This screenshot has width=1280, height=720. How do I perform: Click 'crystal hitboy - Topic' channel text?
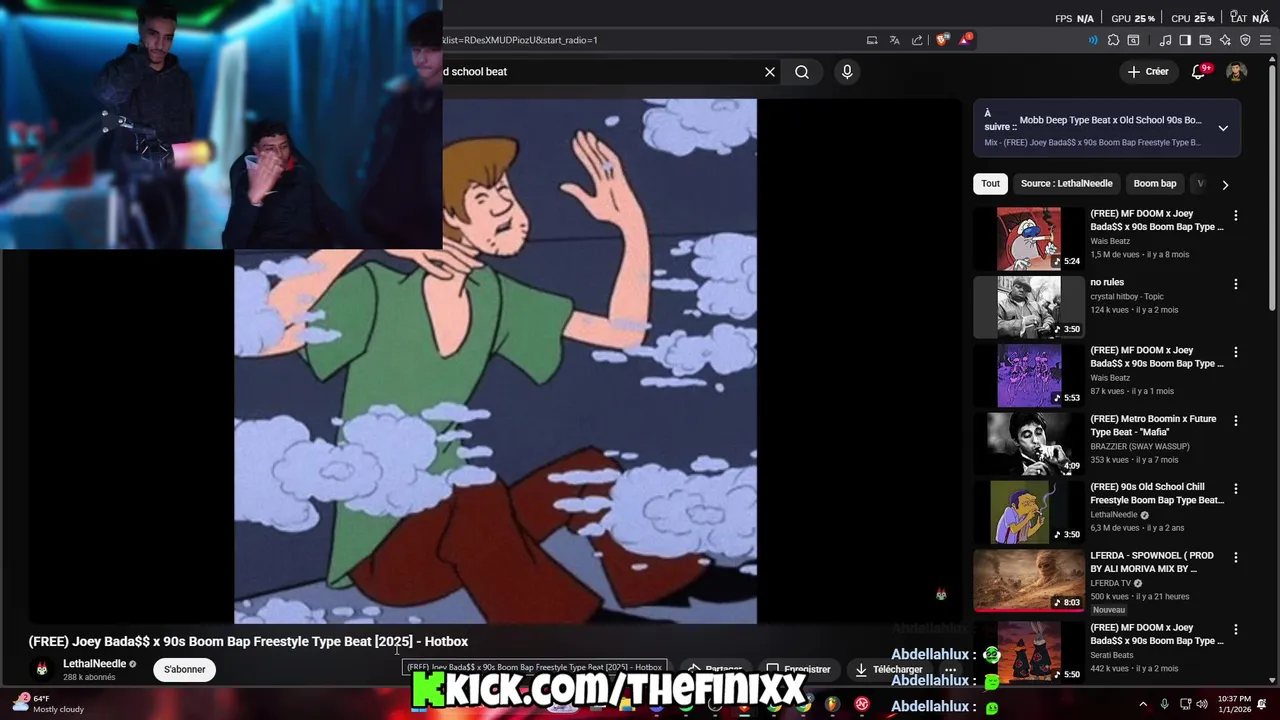(1127, 296)
